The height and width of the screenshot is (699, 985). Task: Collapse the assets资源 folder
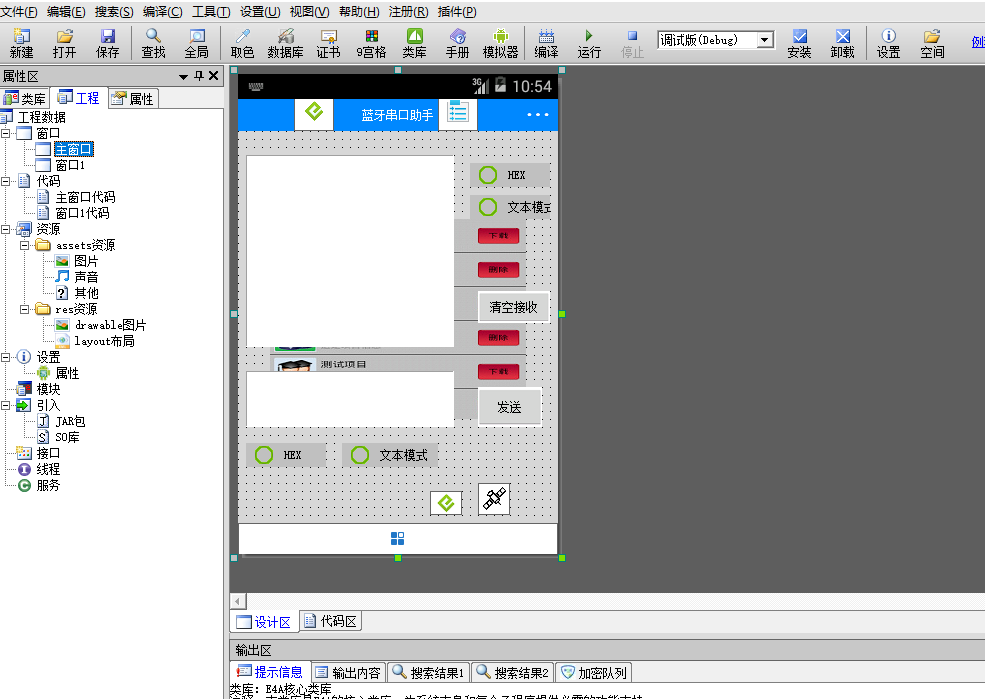click(24, 245)
